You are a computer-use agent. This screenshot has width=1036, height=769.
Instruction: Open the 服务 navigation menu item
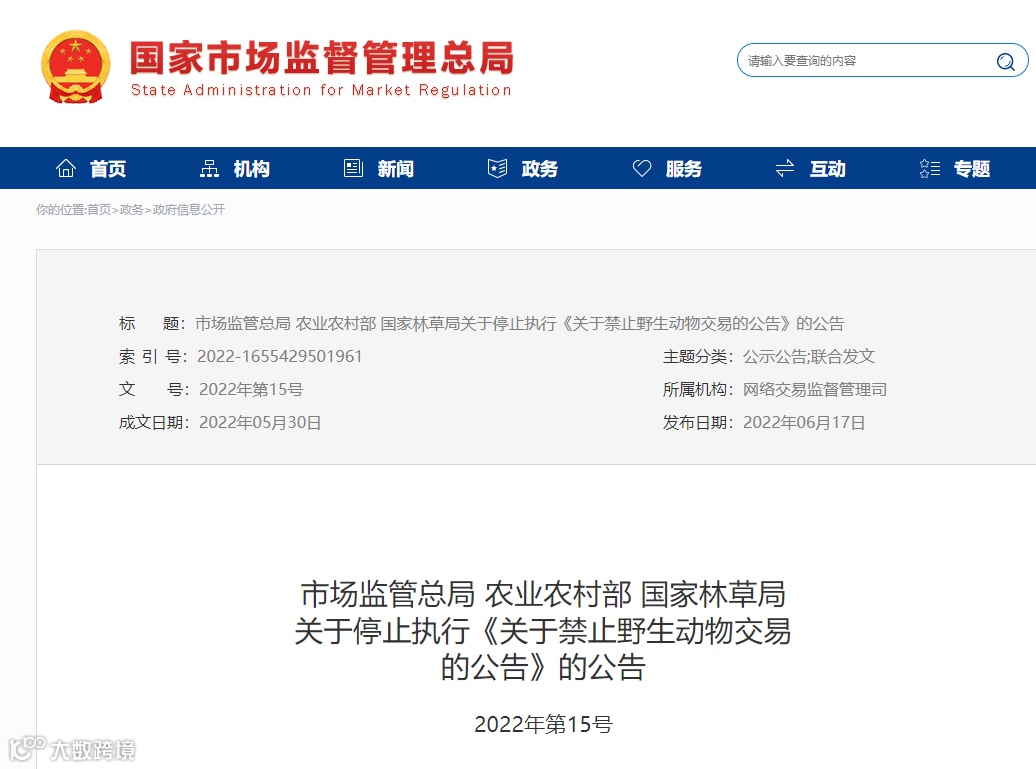684,169
